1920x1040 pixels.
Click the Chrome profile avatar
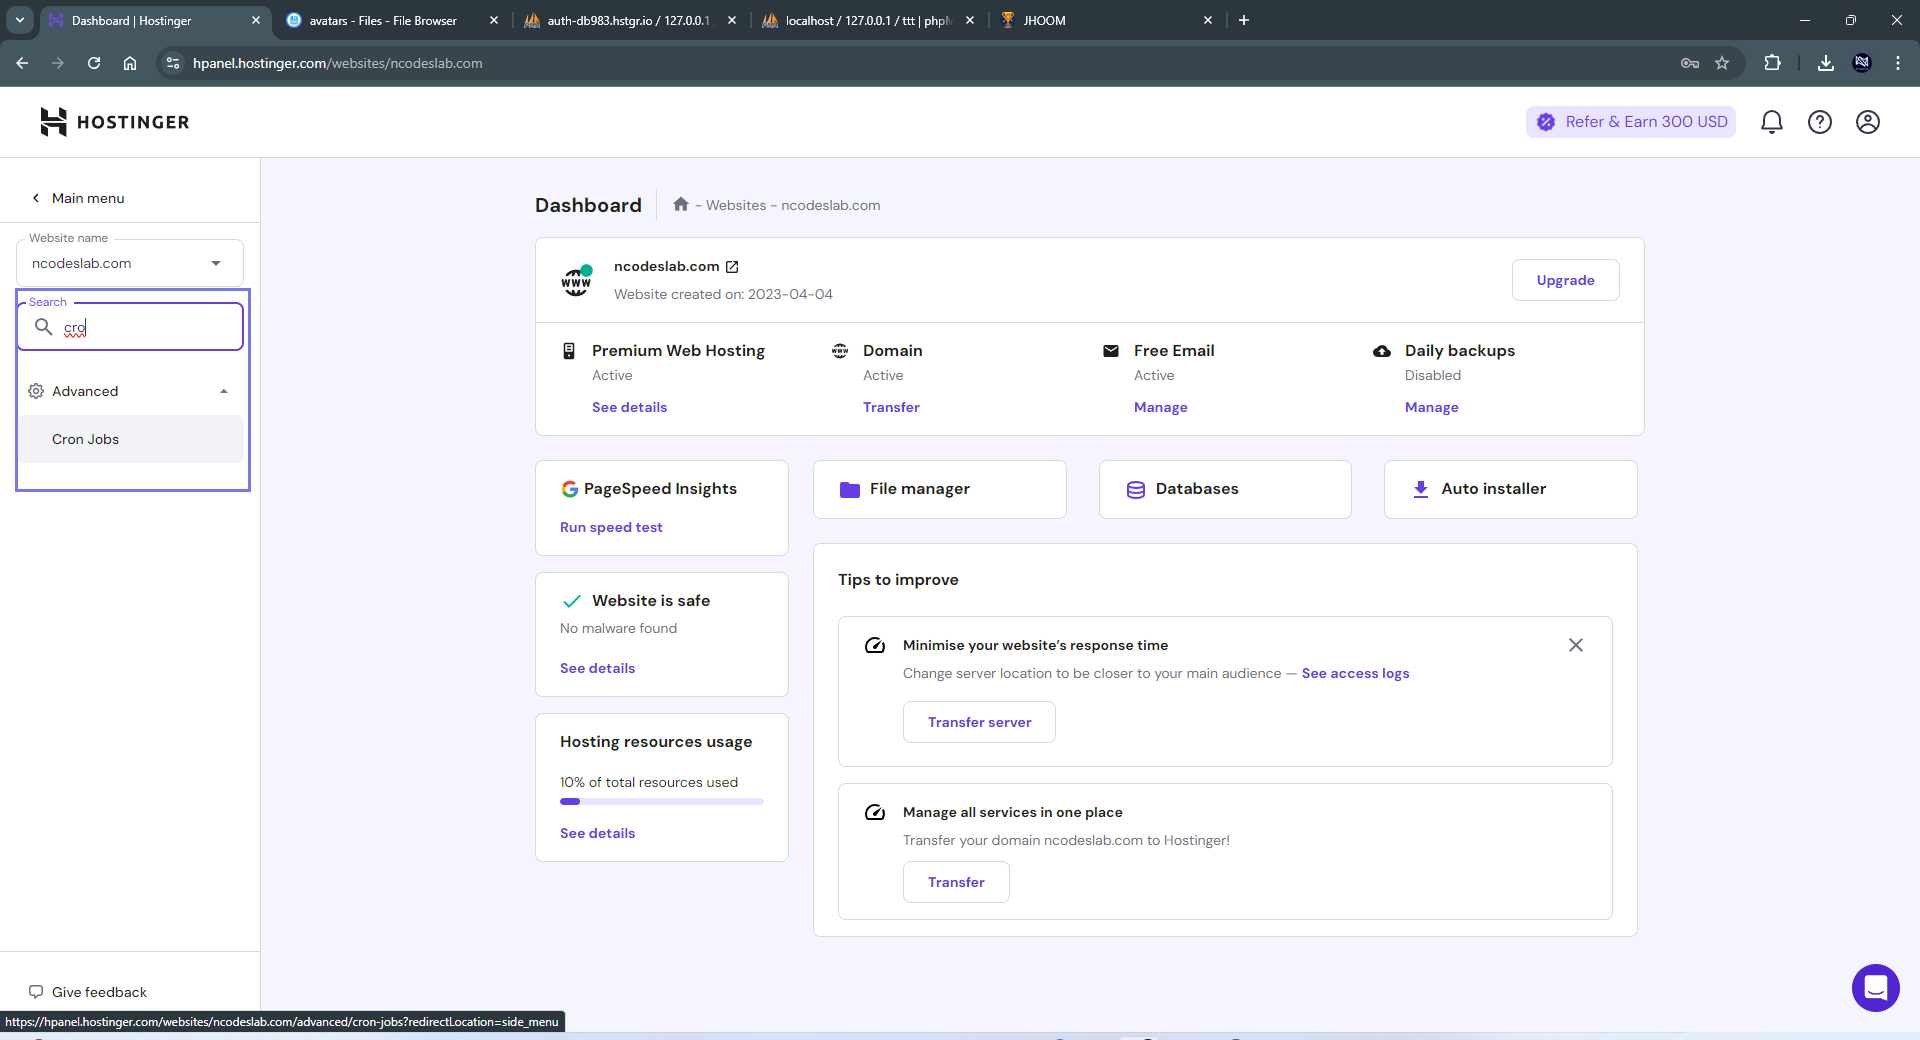click(x=1862, y=63)
